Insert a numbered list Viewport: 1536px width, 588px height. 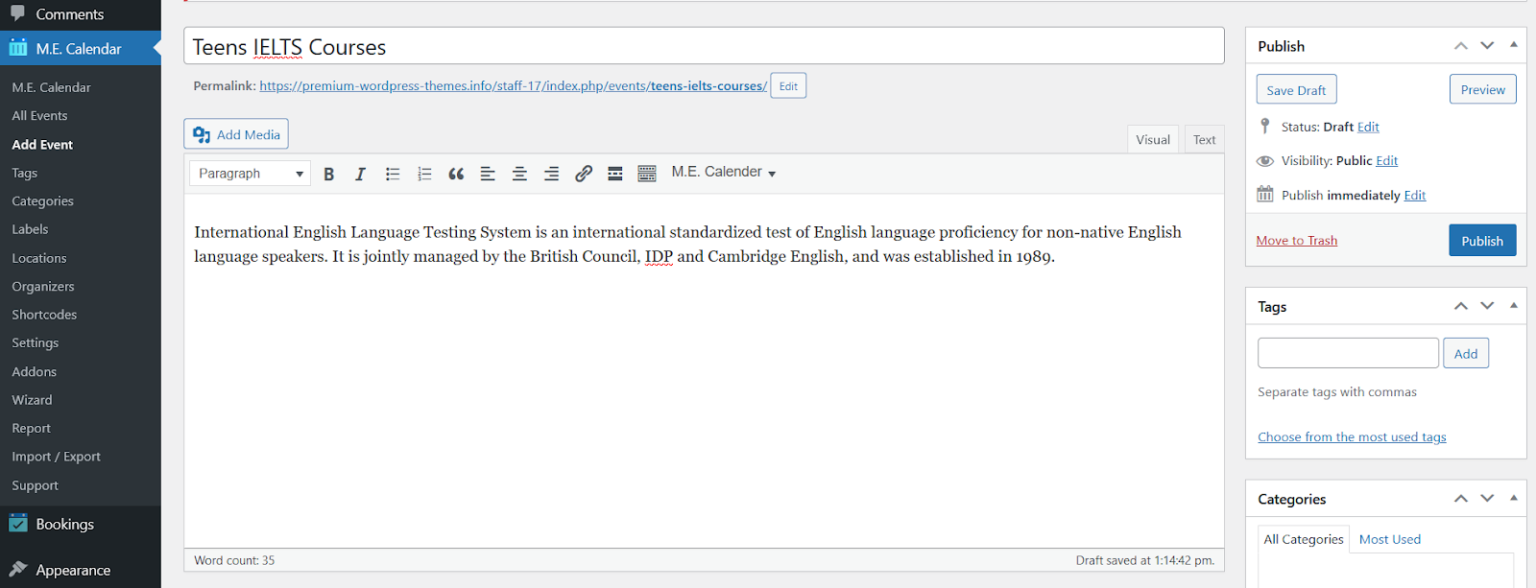point(425,174)
